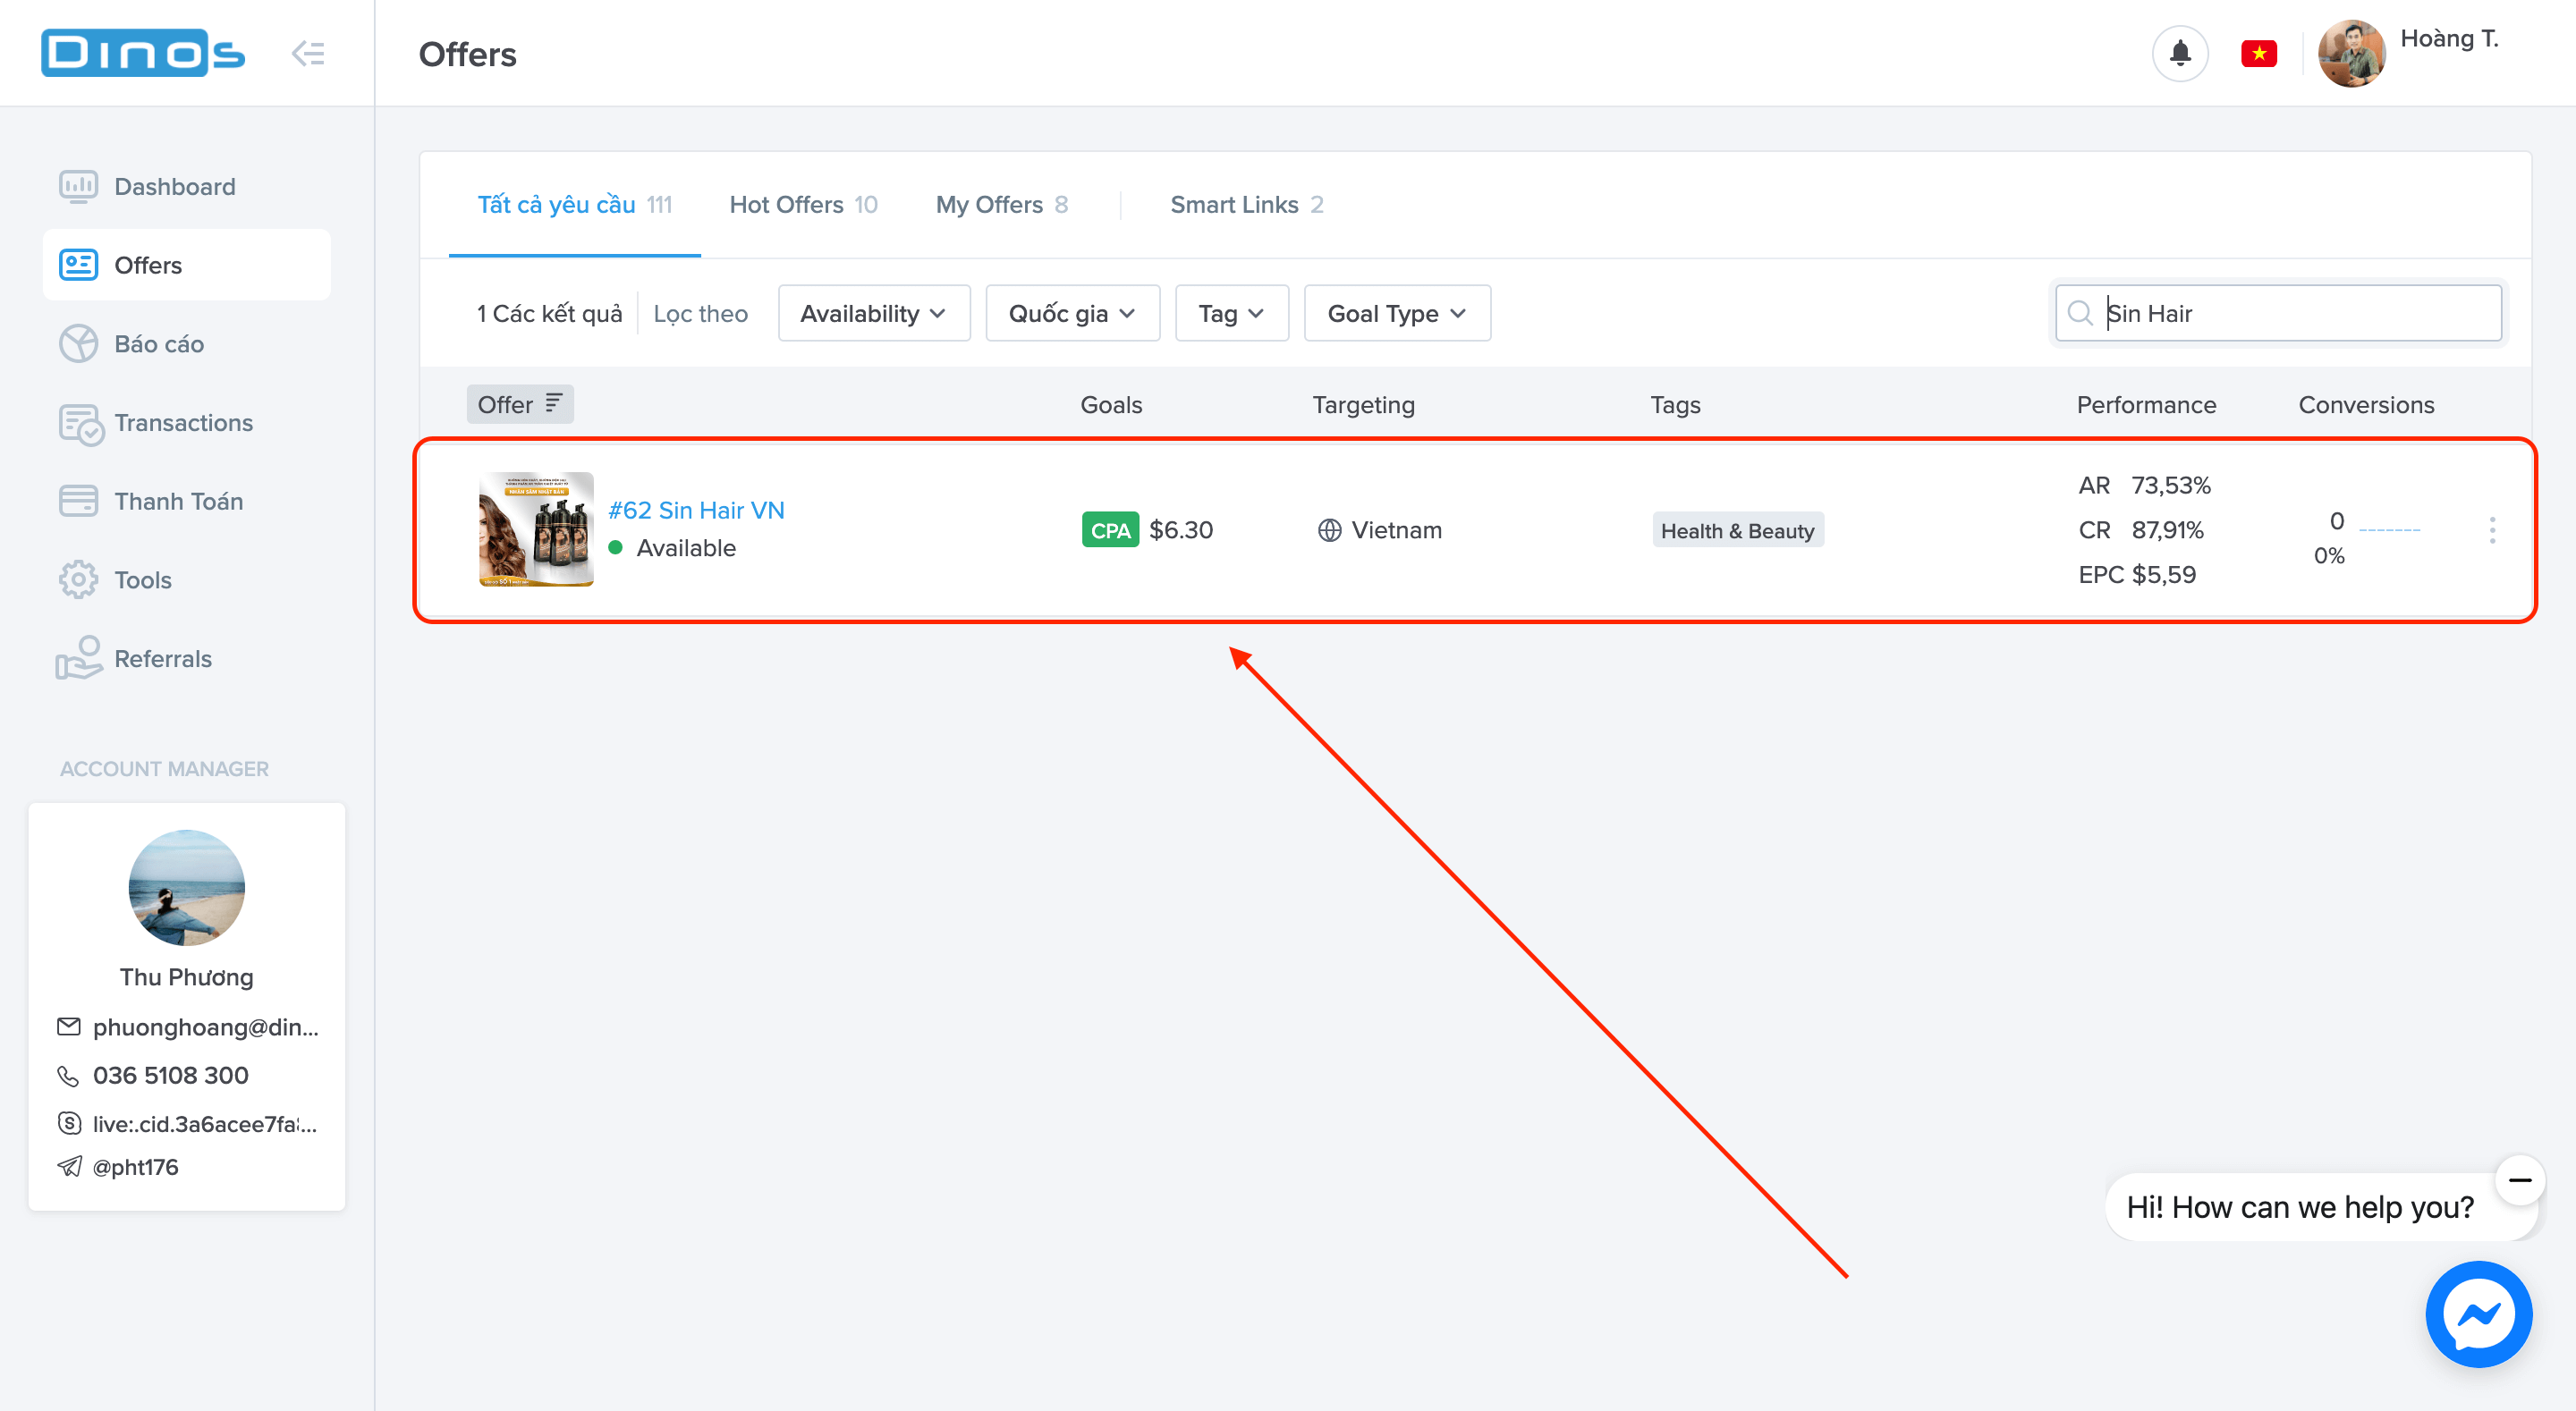
Task: Open the three-dot menu for Sin Hair VN
Action: [2492, 530]
